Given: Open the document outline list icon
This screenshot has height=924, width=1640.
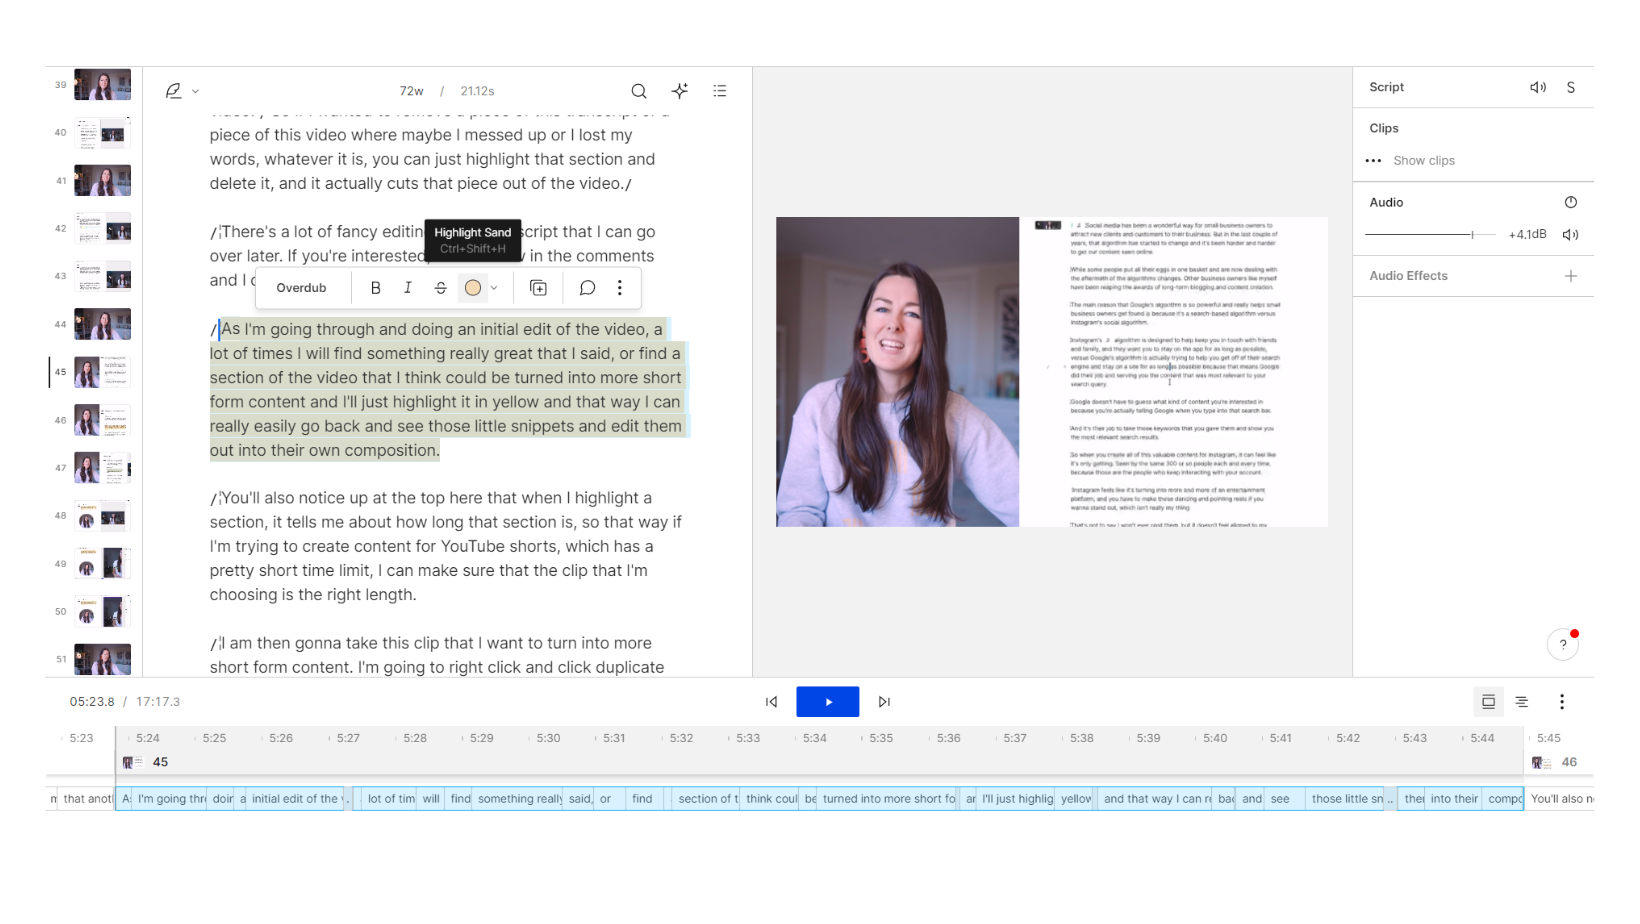Looking at the screenshot, I should click(720, 90).
